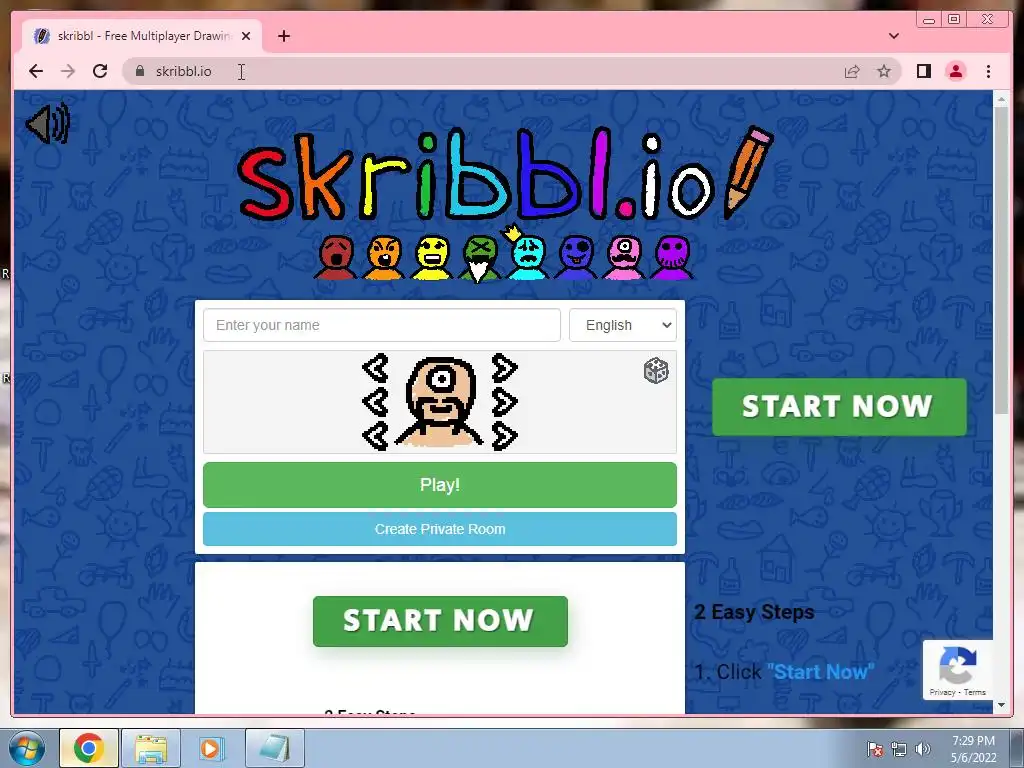The image size is (1024, 768).
Task: Click the bottom right avatar arrow
Action: (x=504, y=436)
